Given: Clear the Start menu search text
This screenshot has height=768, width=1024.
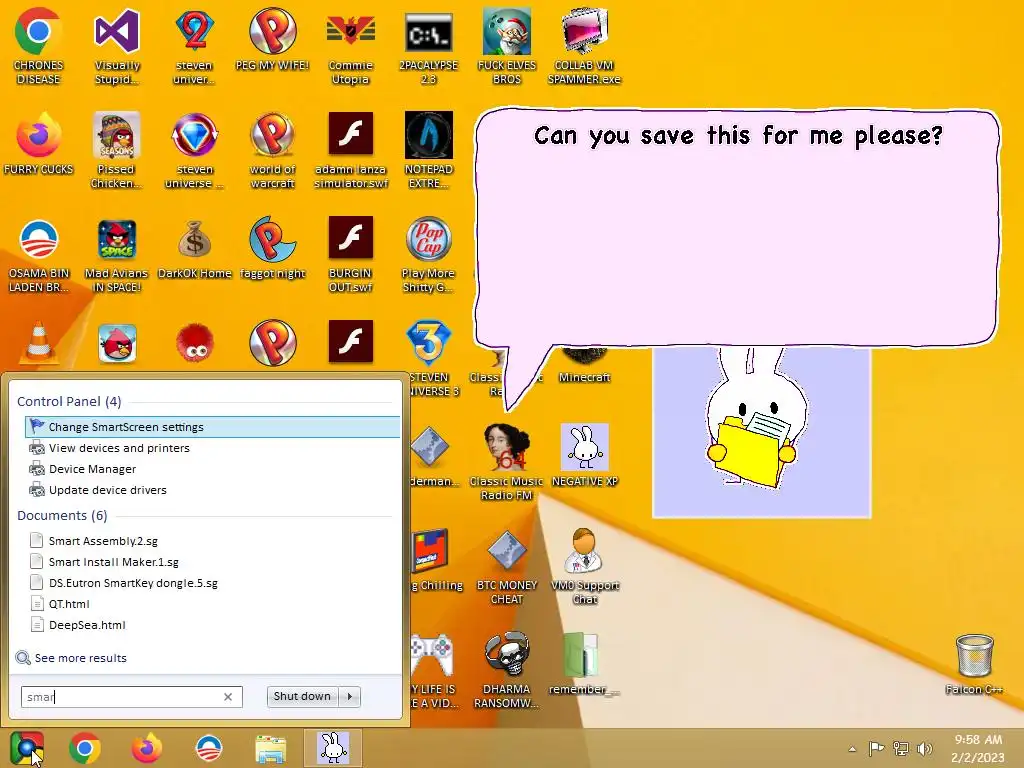Looking at the screenshot, I should tap(228, 697).
